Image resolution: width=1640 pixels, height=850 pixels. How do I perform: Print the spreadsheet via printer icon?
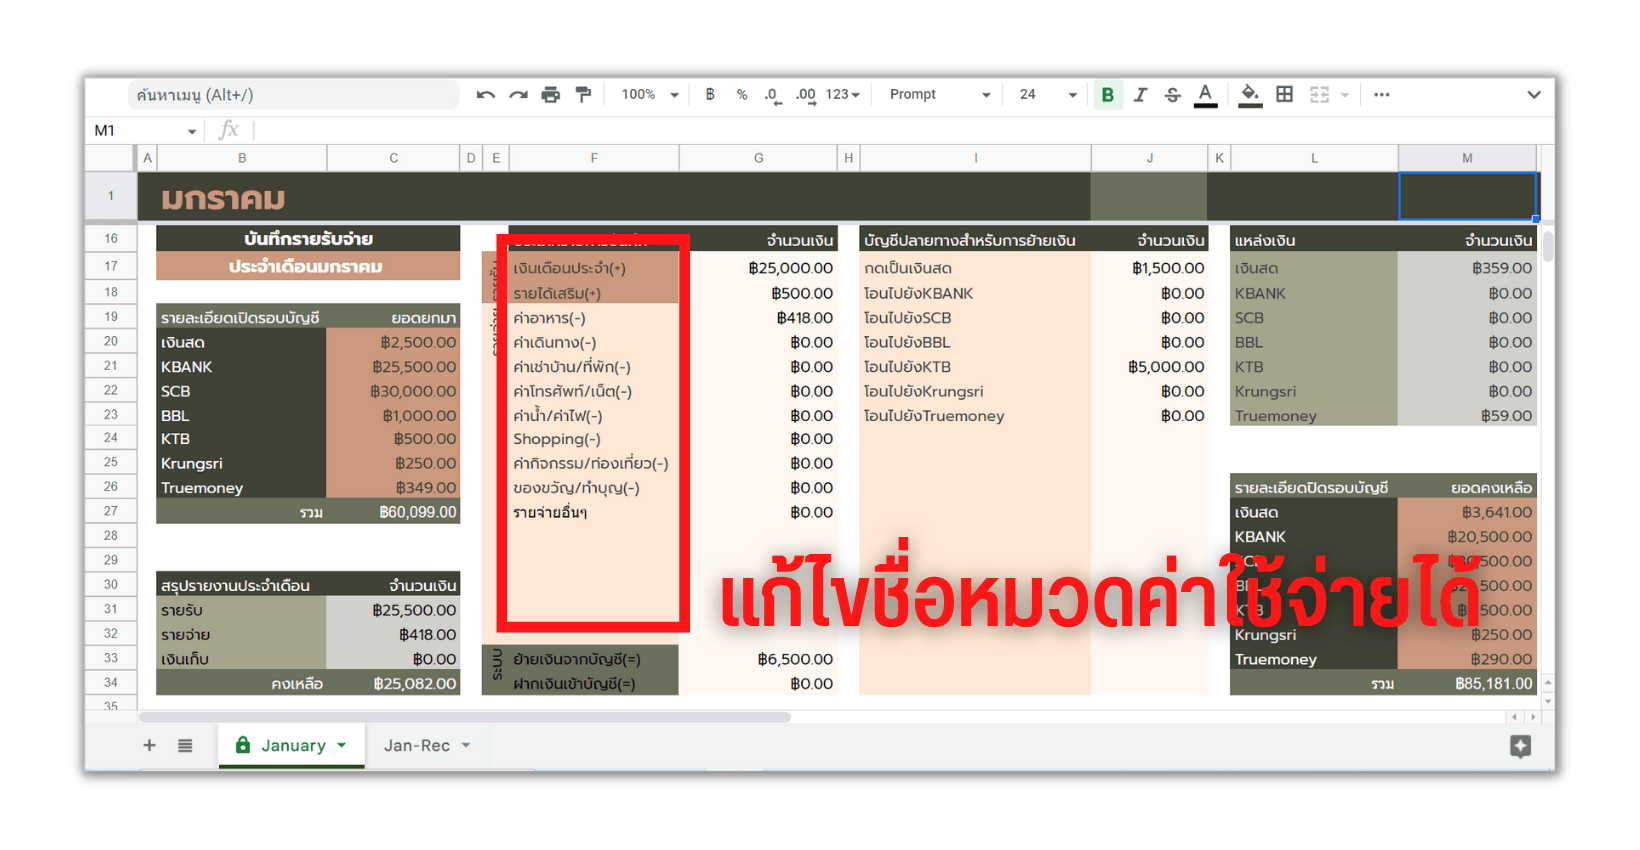tap(551, 95)
